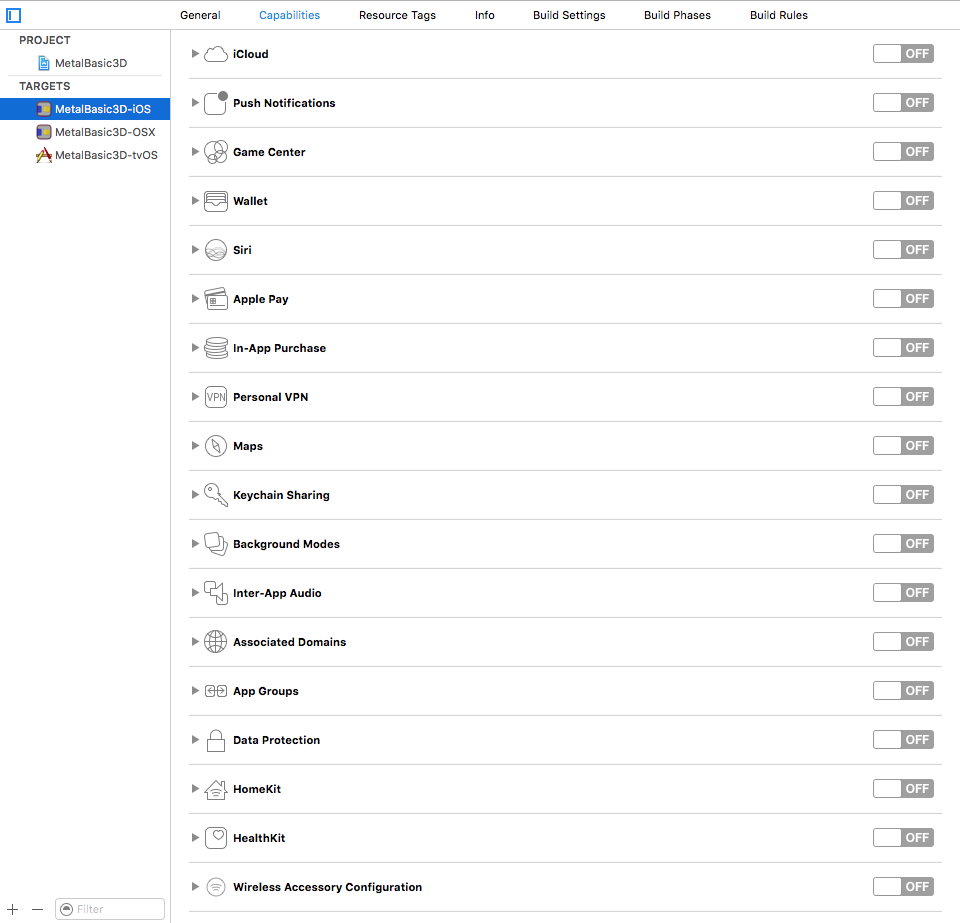Click the Wallet capability icon

[215, 200]
